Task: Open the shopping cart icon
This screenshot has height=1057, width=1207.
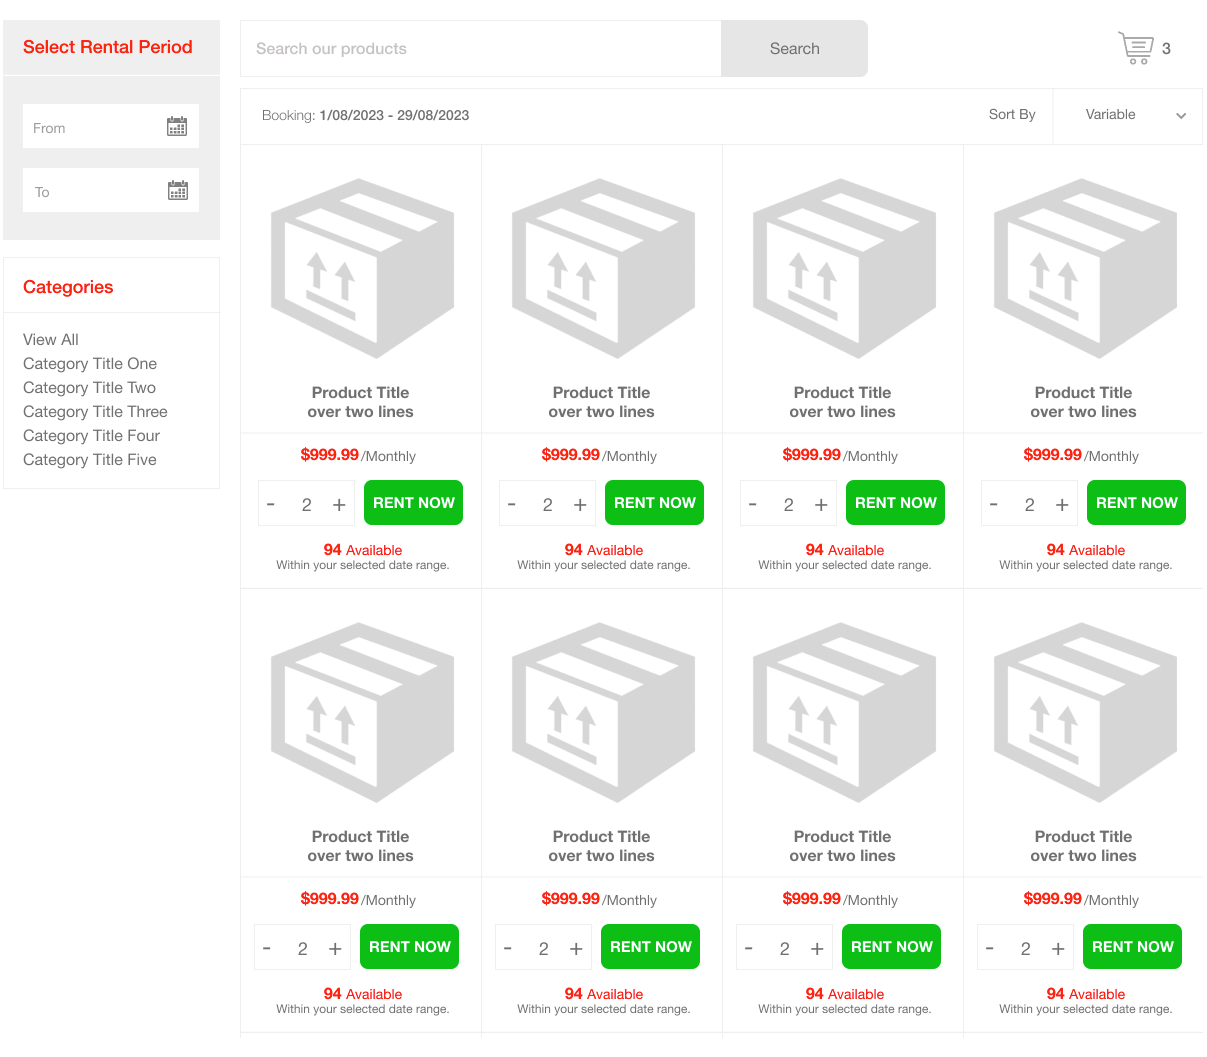Action: click(1135, 48)
